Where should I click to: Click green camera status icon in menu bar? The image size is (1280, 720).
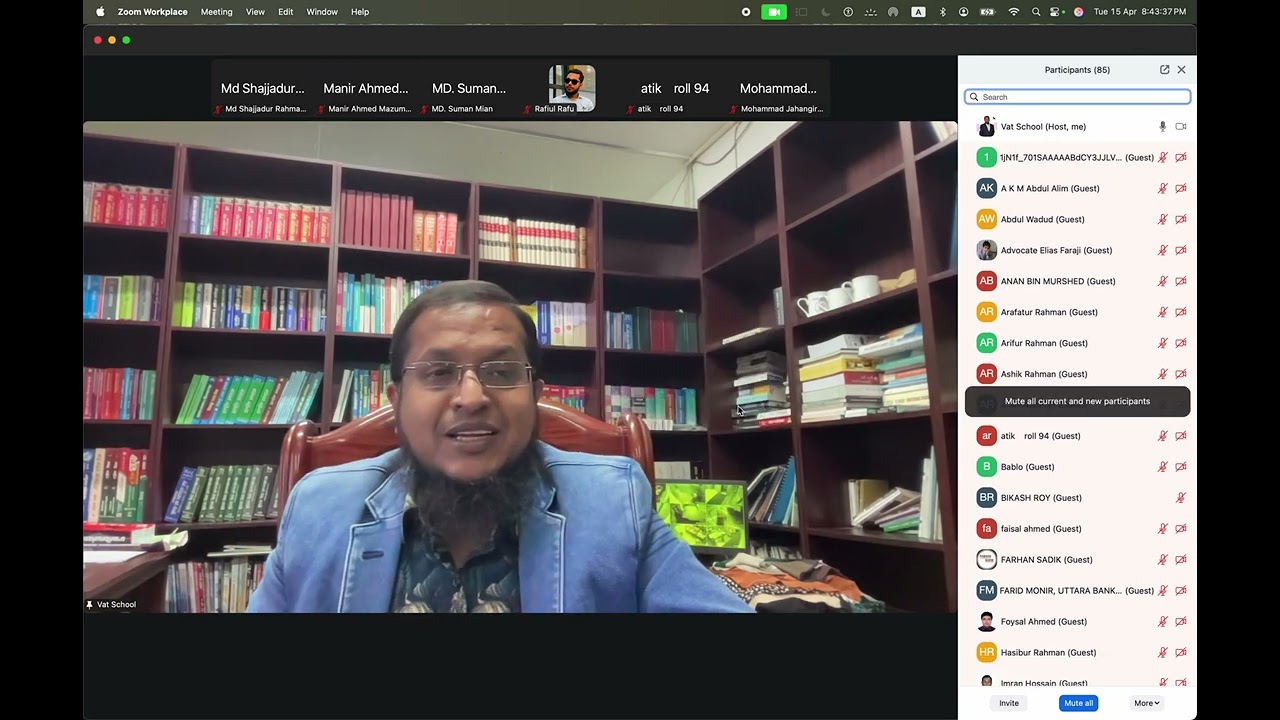[x=774, y=12]
